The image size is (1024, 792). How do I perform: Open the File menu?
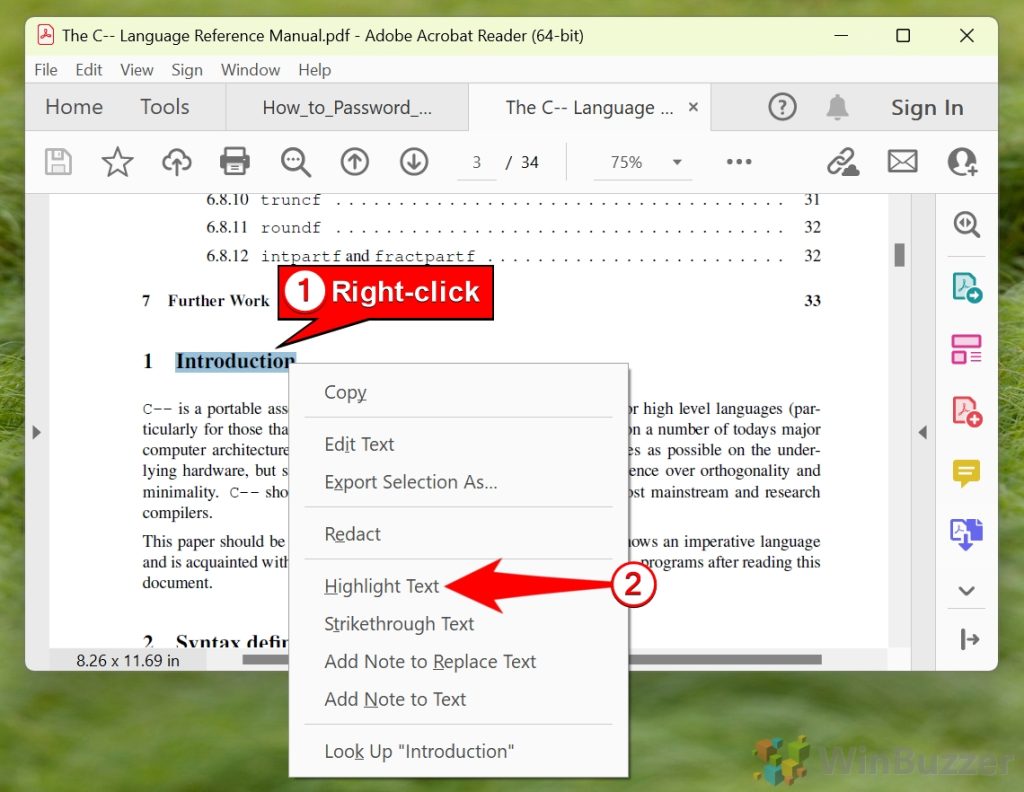(x=46, y=70)
